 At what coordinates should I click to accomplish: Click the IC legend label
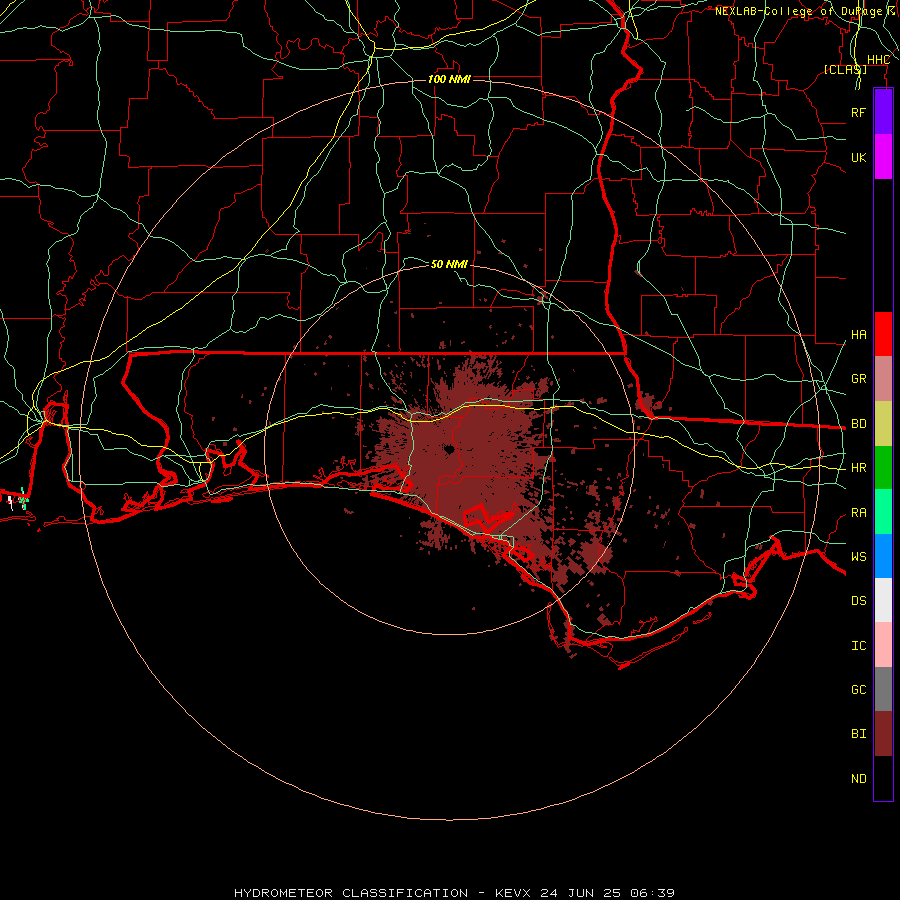(858, 646)
